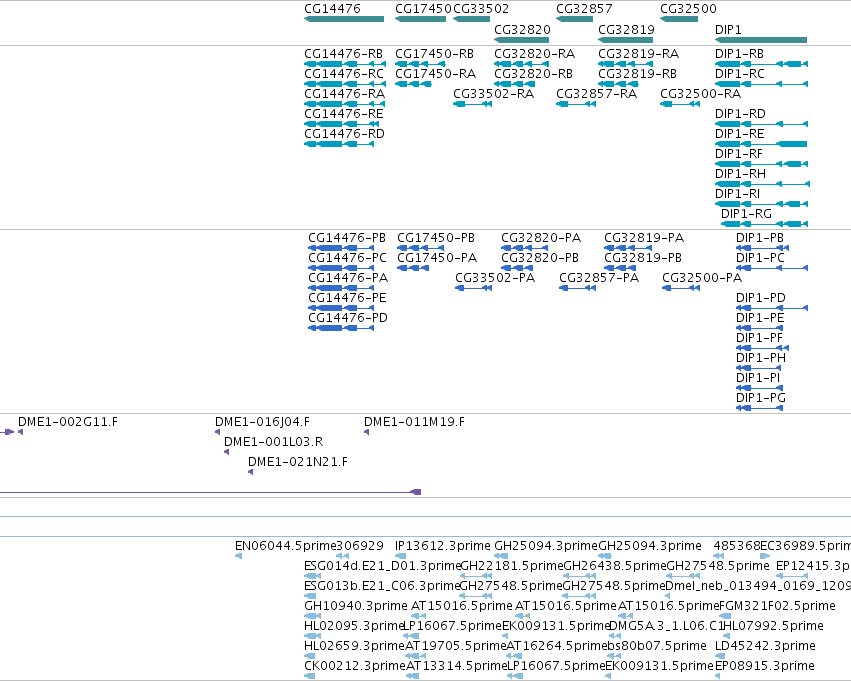Click the DIP1-RE transcript glyph
The image size is (851, 681).
point(761,144)
